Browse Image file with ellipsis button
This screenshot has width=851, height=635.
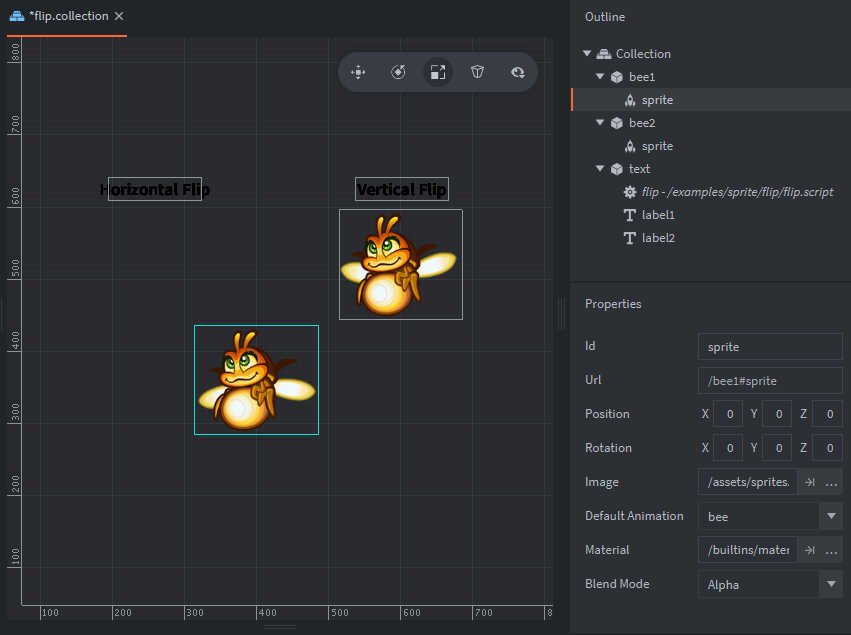(831, 482)
